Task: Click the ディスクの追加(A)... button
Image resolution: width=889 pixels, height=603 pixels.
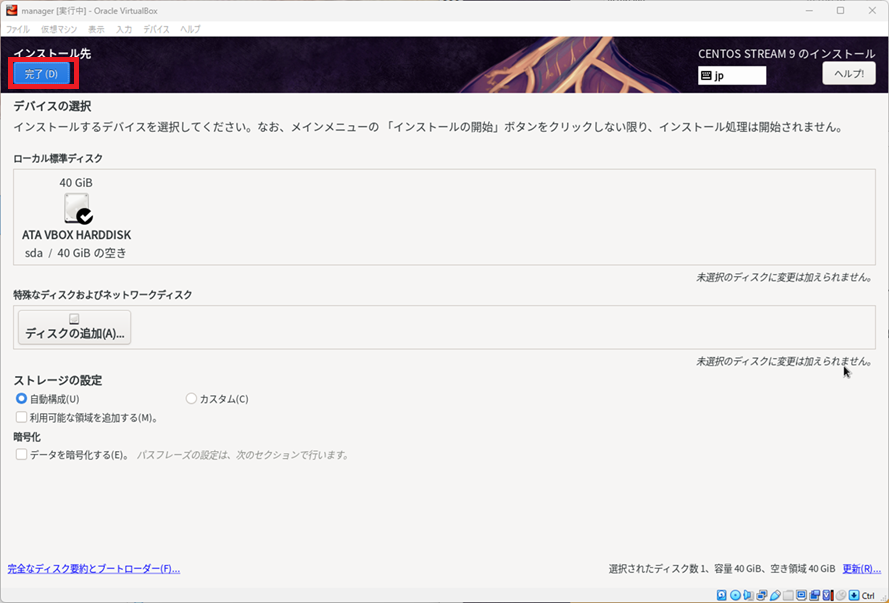Action: (74, 327)
